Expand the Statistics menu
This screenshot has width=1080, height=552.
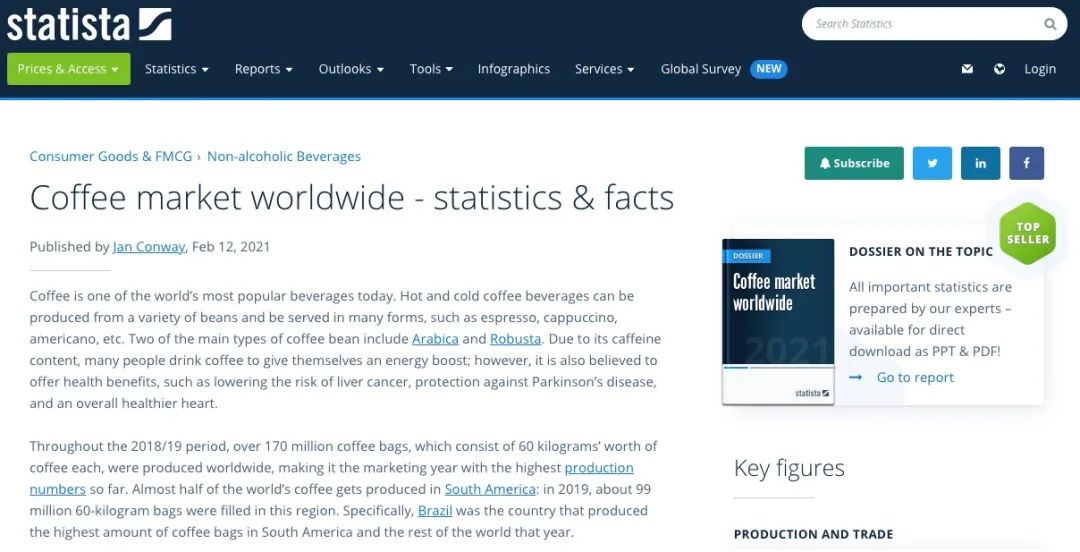point(176,69)
